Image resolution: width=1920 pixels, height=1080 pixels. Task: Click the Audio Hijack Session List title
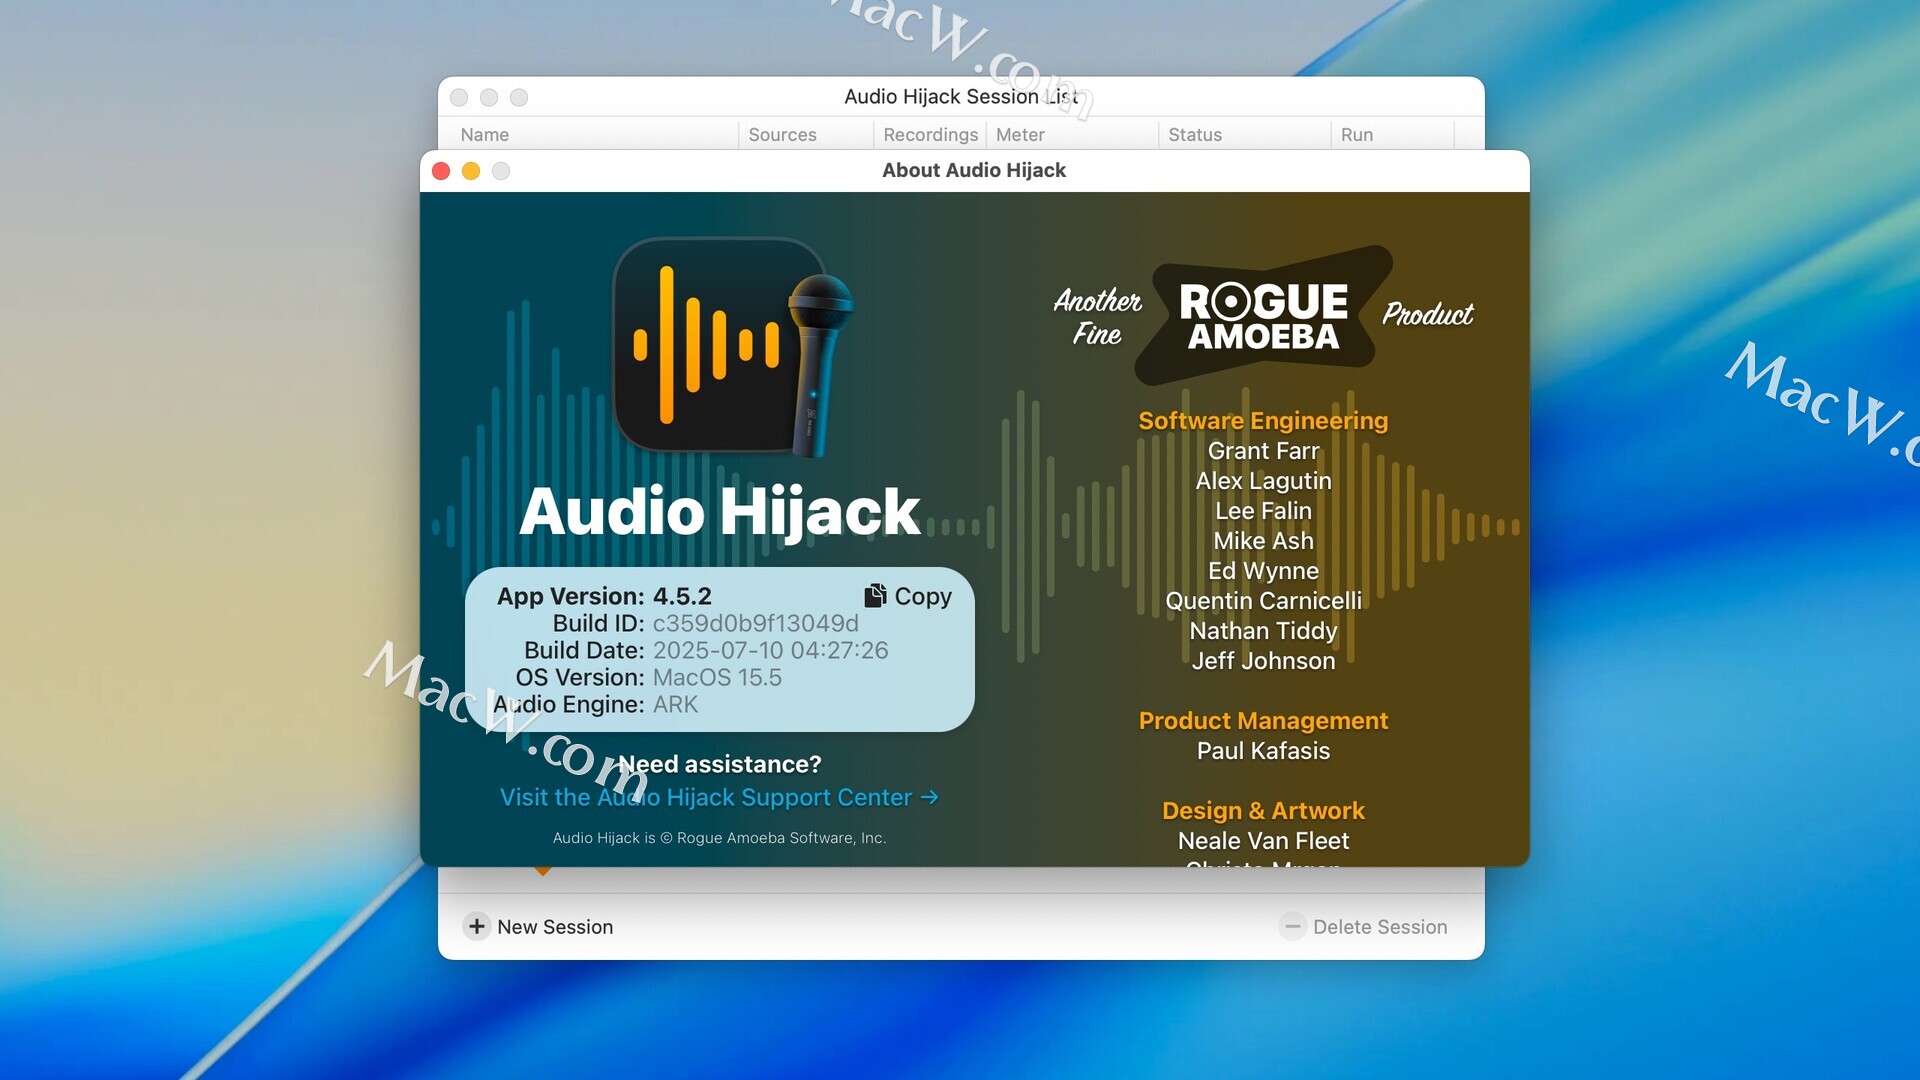(961, 97)
